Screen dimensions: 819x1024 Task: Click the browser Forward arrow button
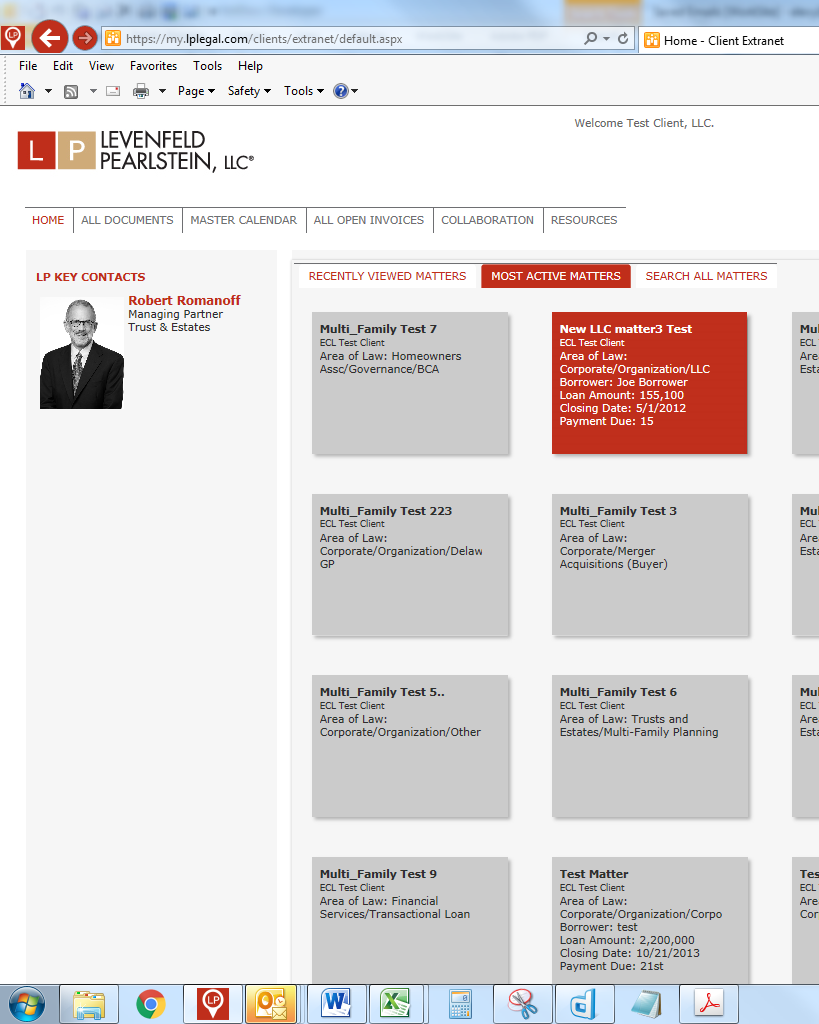point(84,39)
